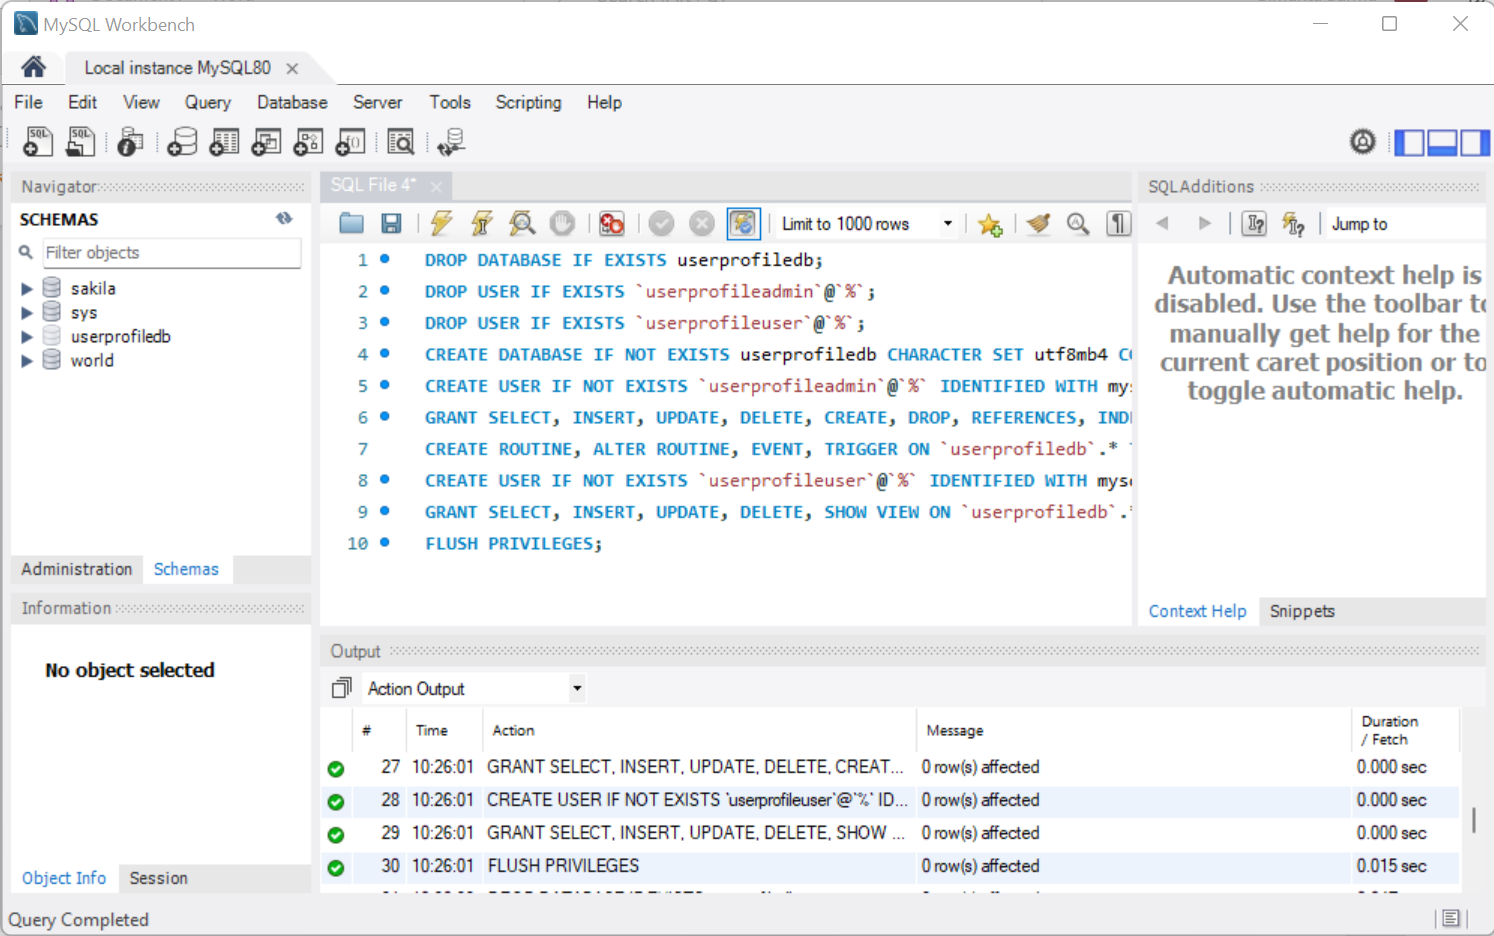Image resolution: width=1494 pixels, height=936 pixels.
Task: Click the Explain query plan magnifier icon
Action: pos(522,224)
